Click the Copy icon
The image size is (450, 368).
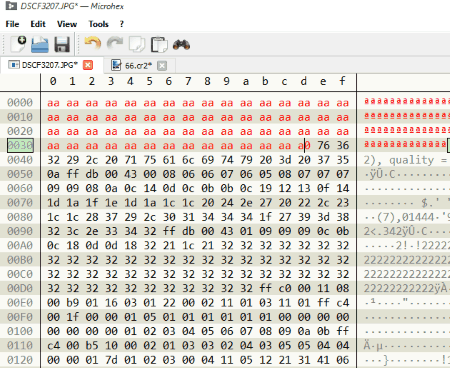[137, 44]
